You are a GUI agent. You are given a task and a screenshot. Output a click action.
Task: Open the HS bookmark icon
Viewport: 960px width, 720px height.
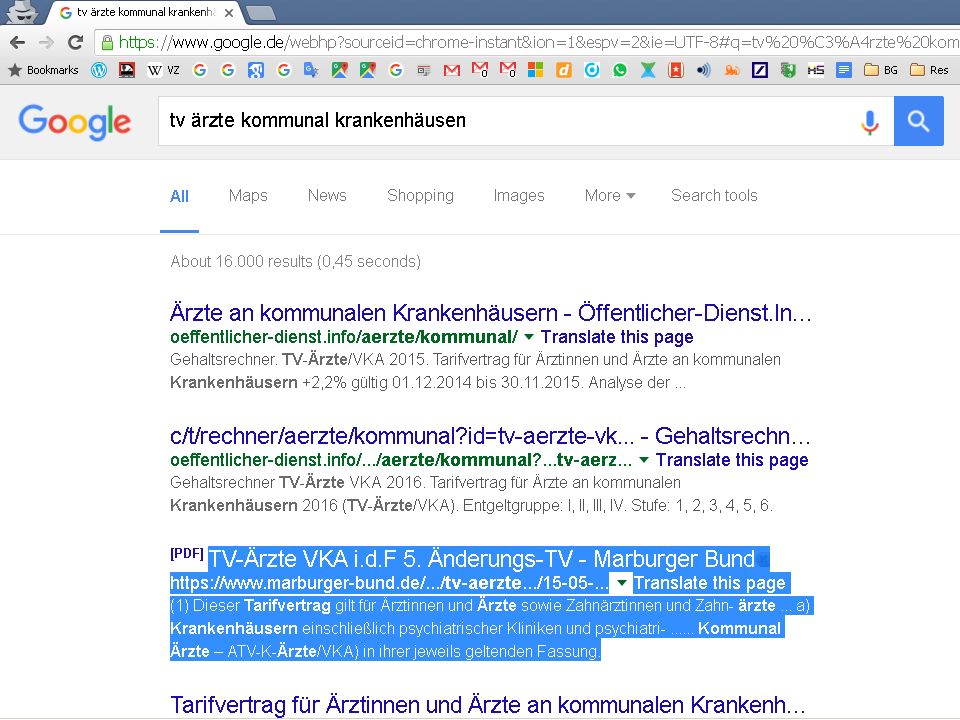(x=816, y=70)
